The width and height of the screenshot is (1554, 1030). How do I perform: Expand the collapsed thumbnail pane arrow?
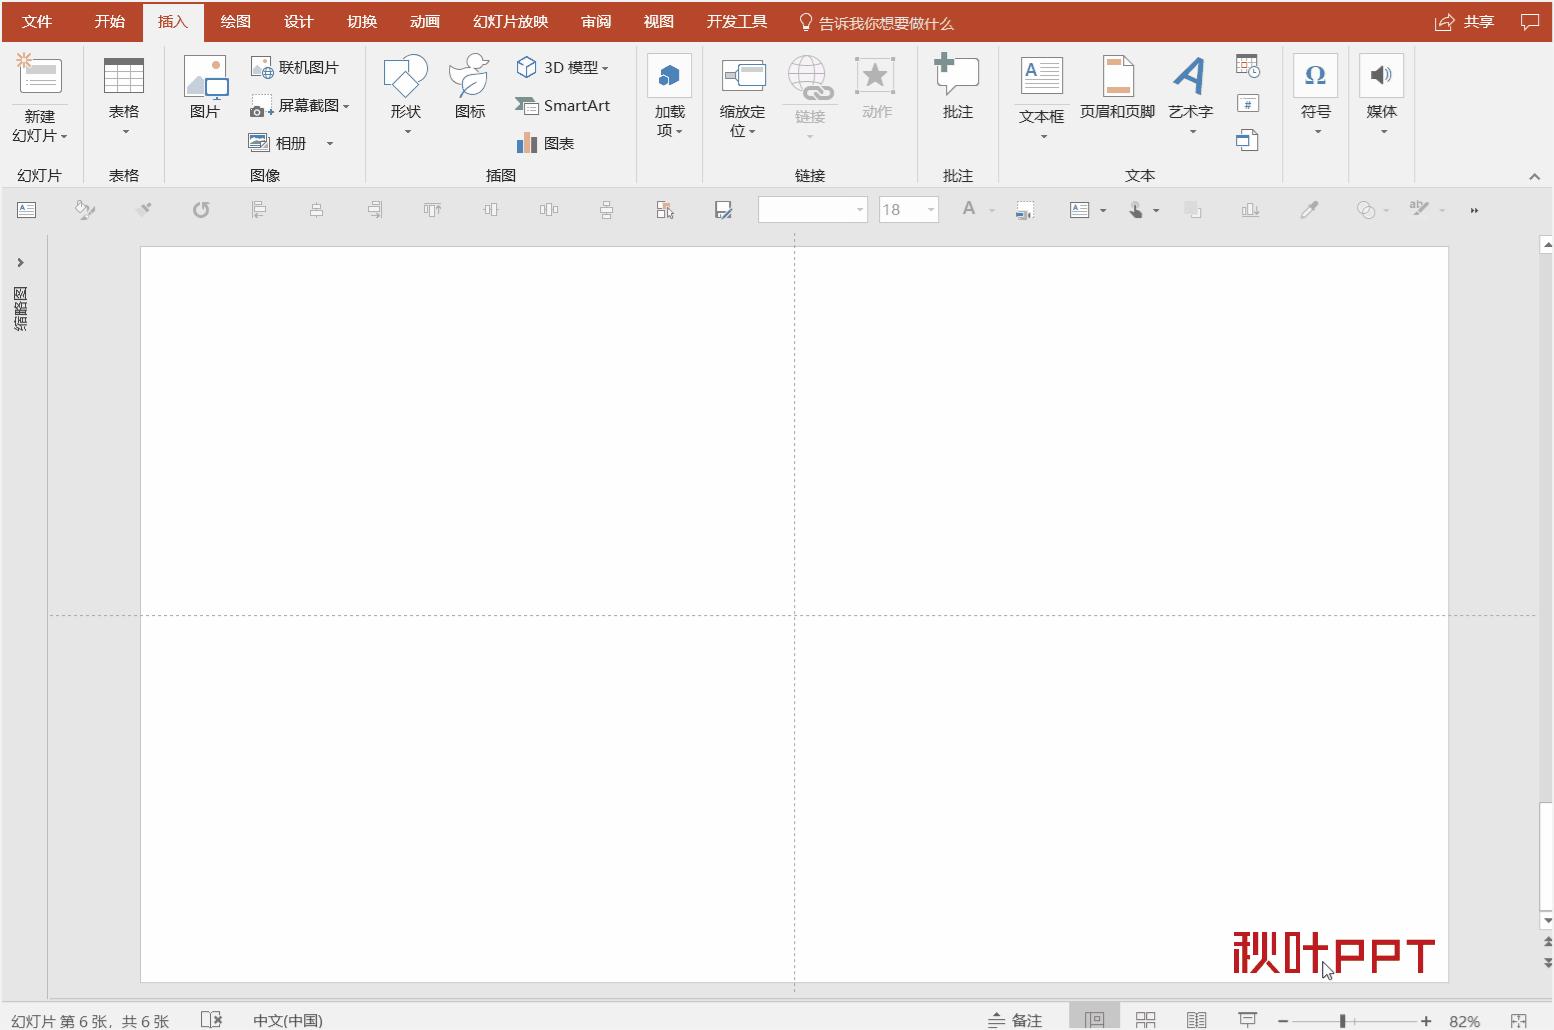click(20, 263)
